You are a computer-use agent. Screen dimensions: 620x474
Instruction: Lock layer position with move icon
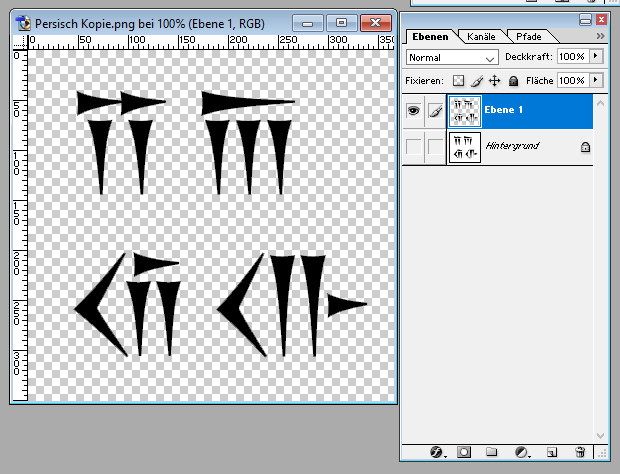pyautogui.click(x=494, y=80)
